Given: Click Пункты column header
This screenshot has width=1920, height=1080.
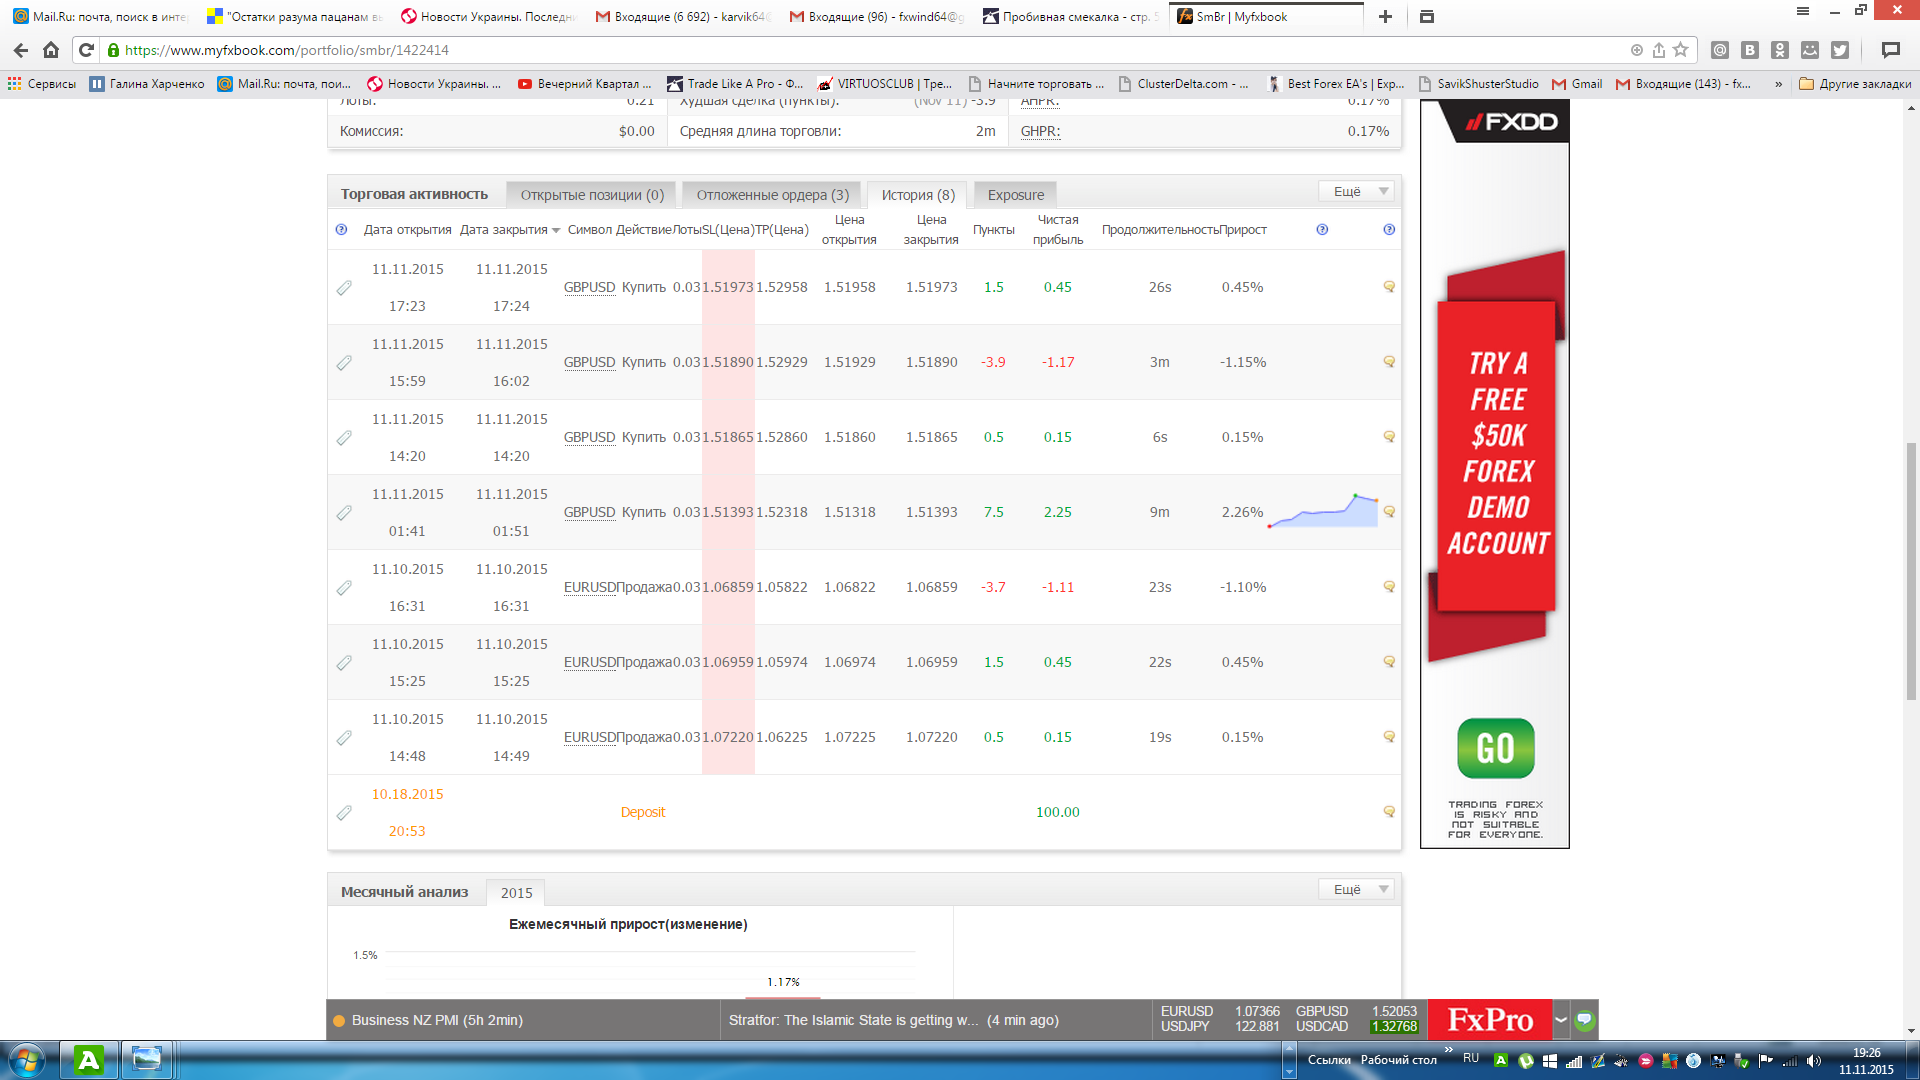Looking at the screenshot, I should [993, 230].
